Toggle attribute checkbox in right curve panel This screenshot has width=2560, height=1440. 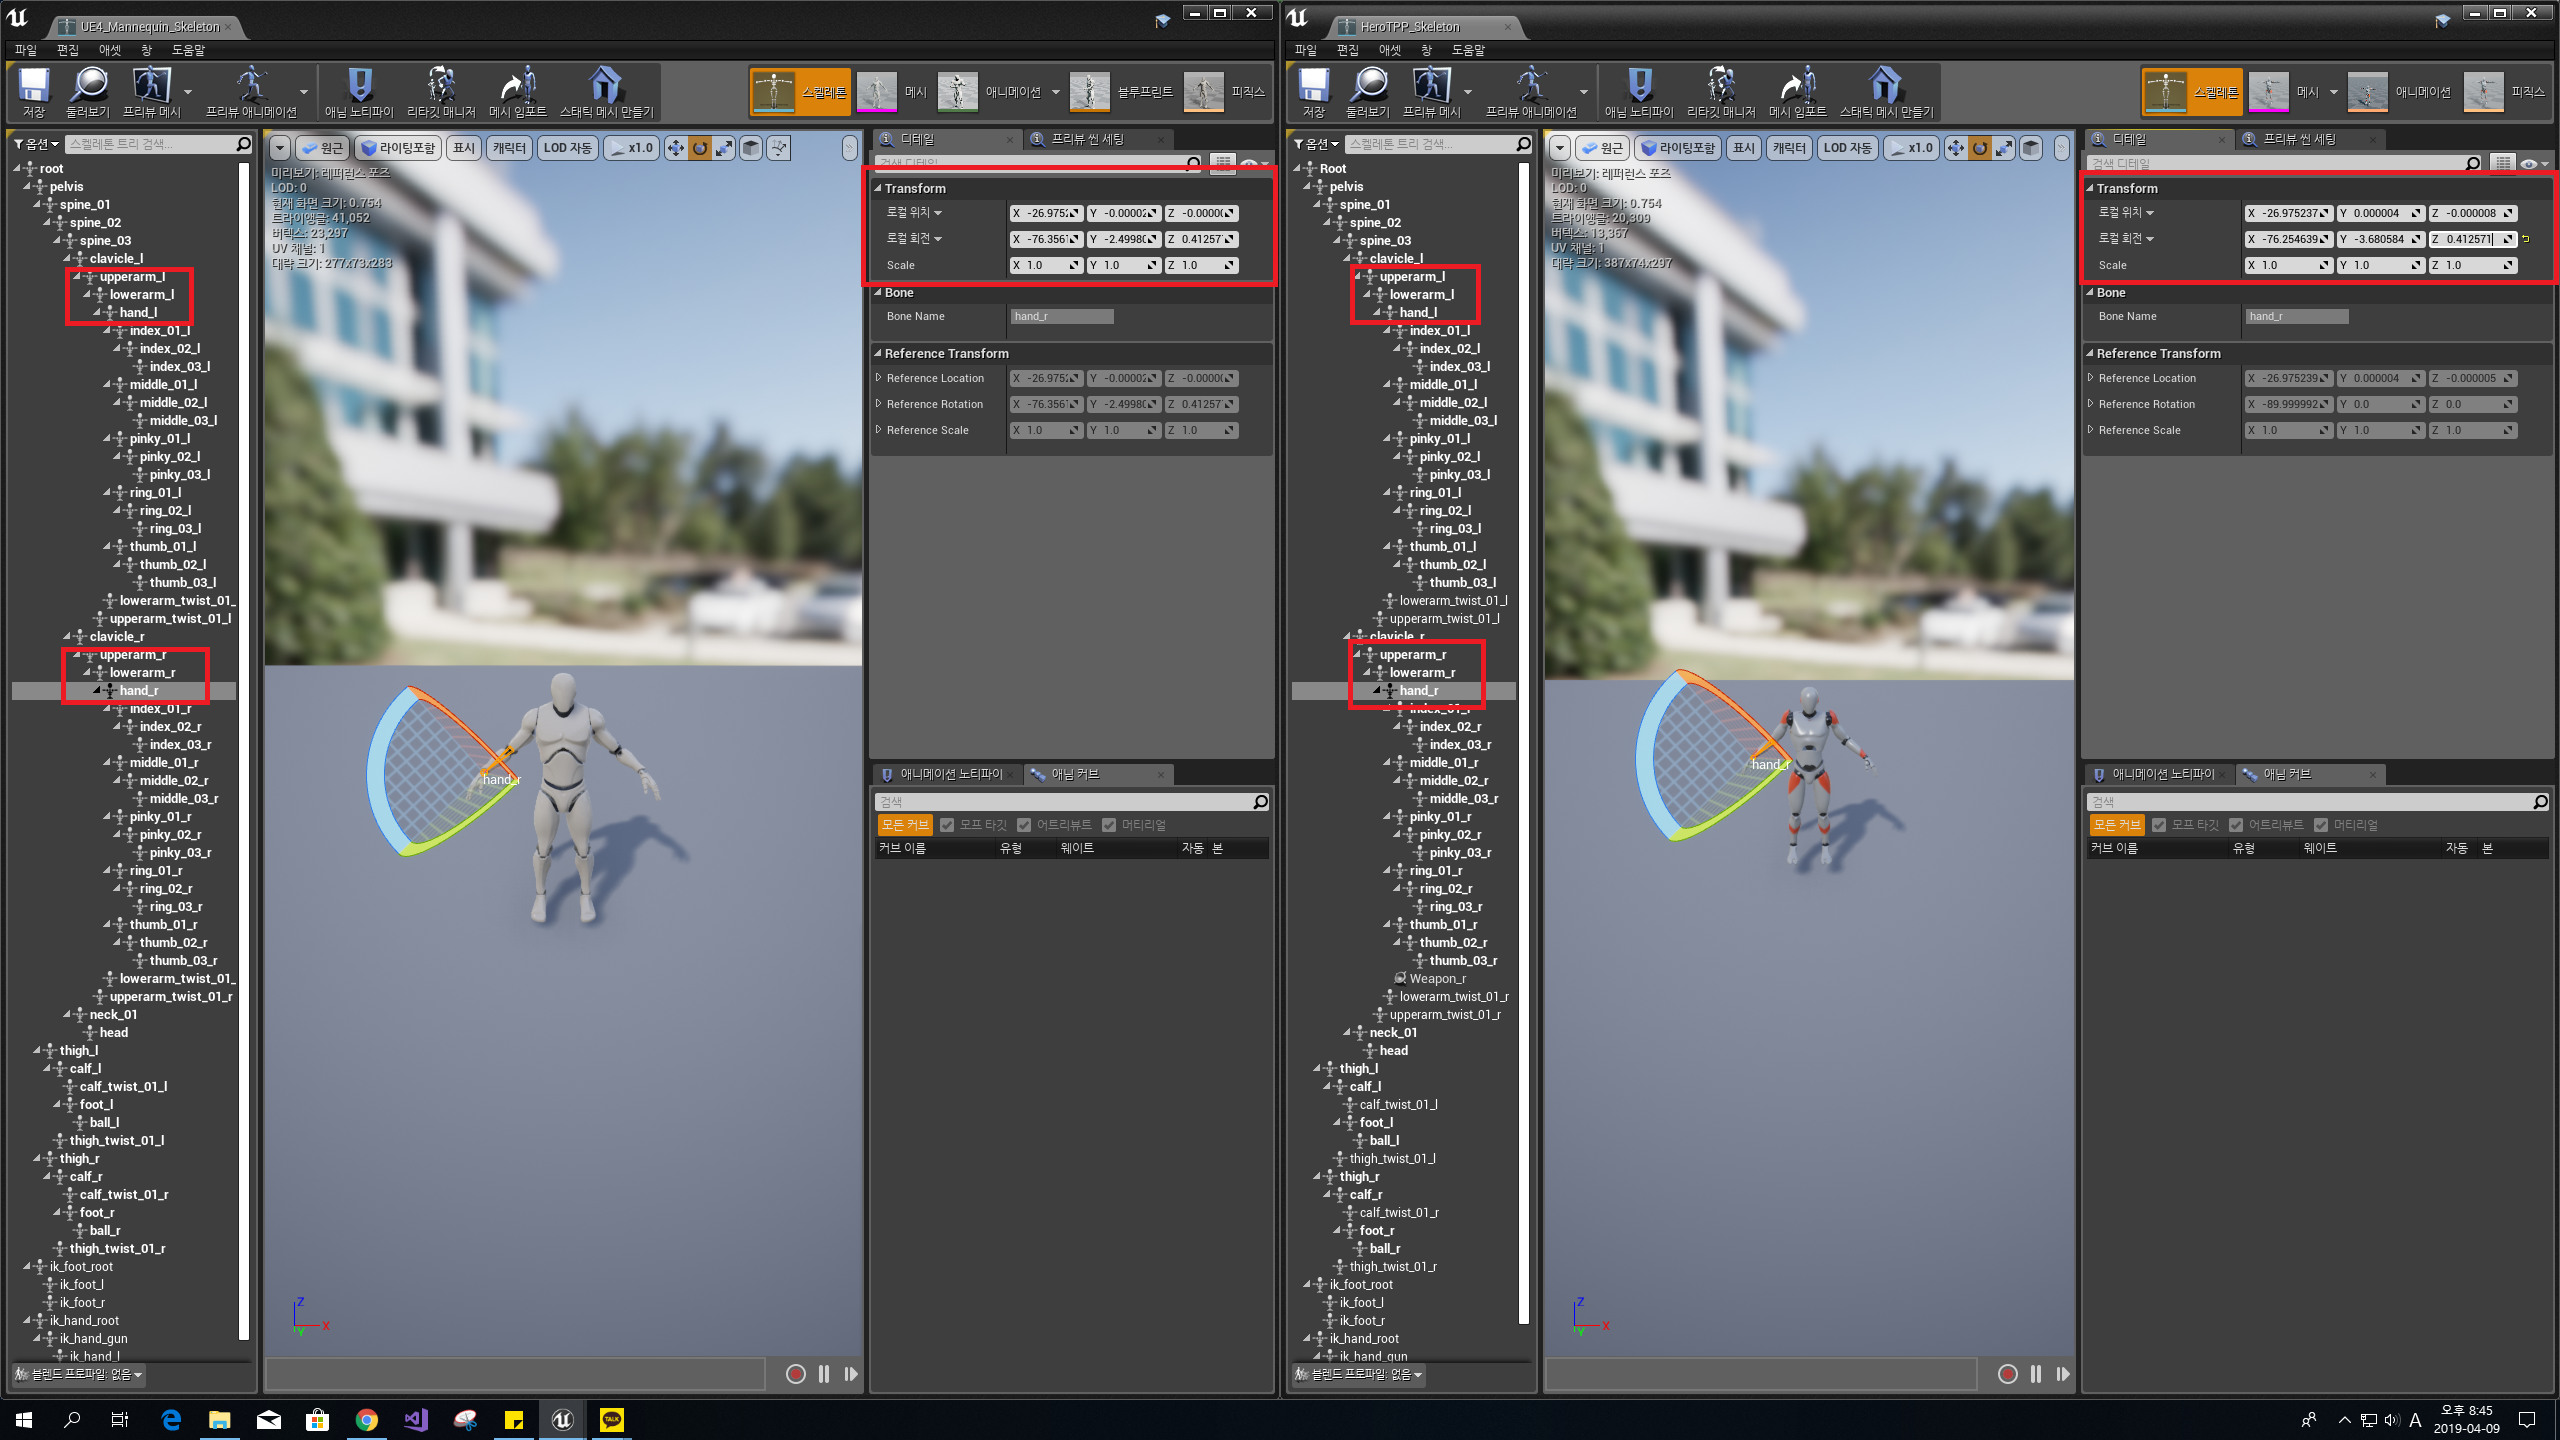click(2236, 825)
